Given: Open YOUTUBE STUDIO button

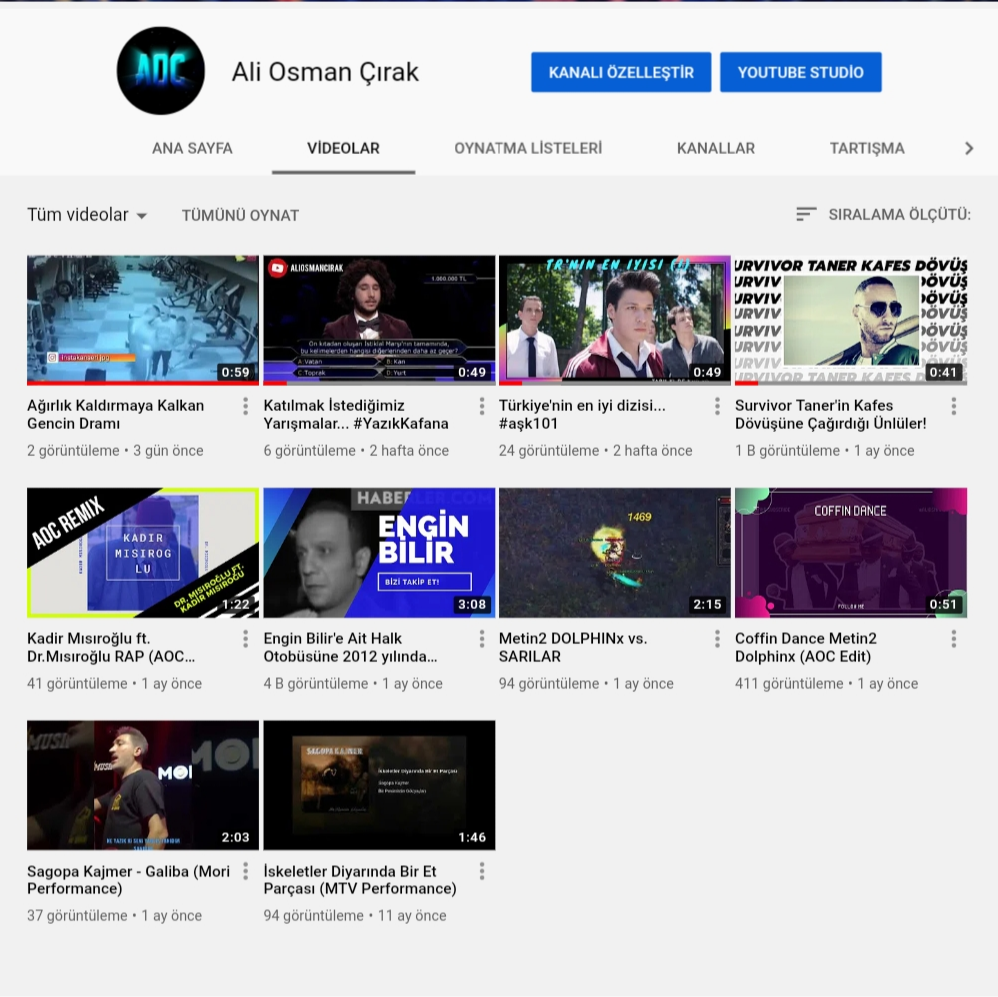Looking at the screenshot, I should tap(801, 72).
